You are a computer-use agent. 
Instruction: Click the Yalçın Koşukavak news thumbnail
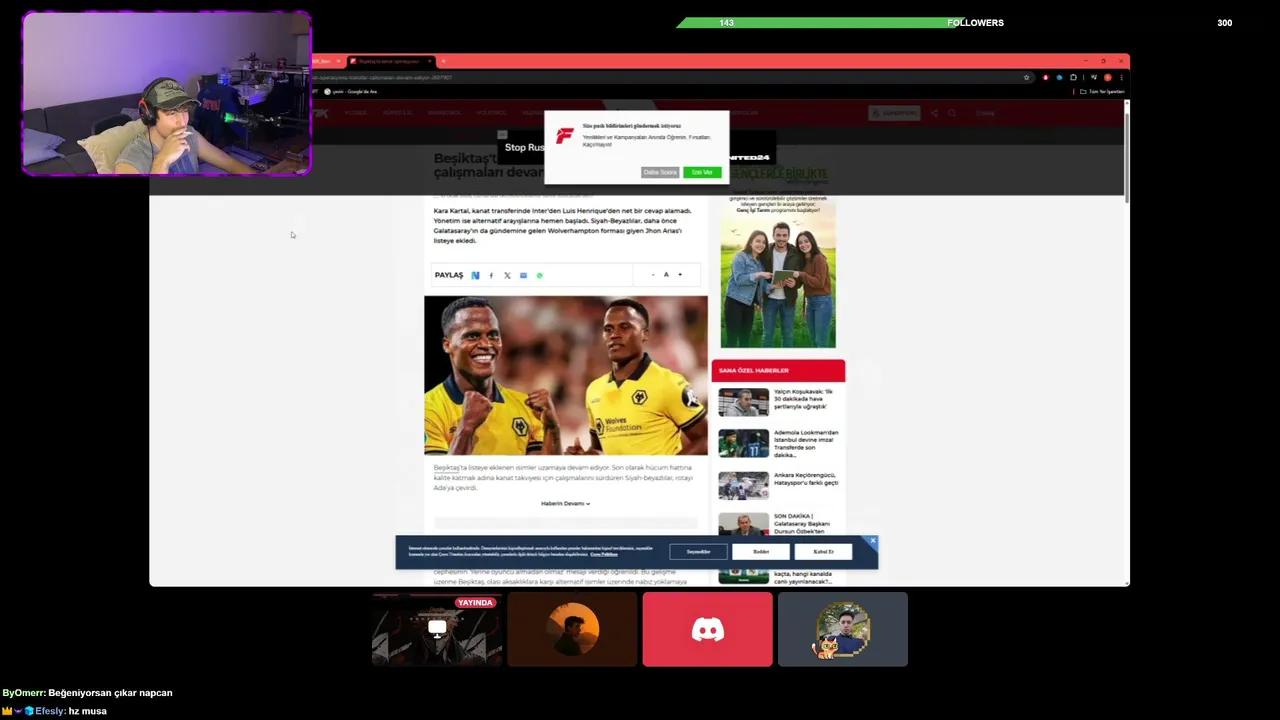point(743,402)
